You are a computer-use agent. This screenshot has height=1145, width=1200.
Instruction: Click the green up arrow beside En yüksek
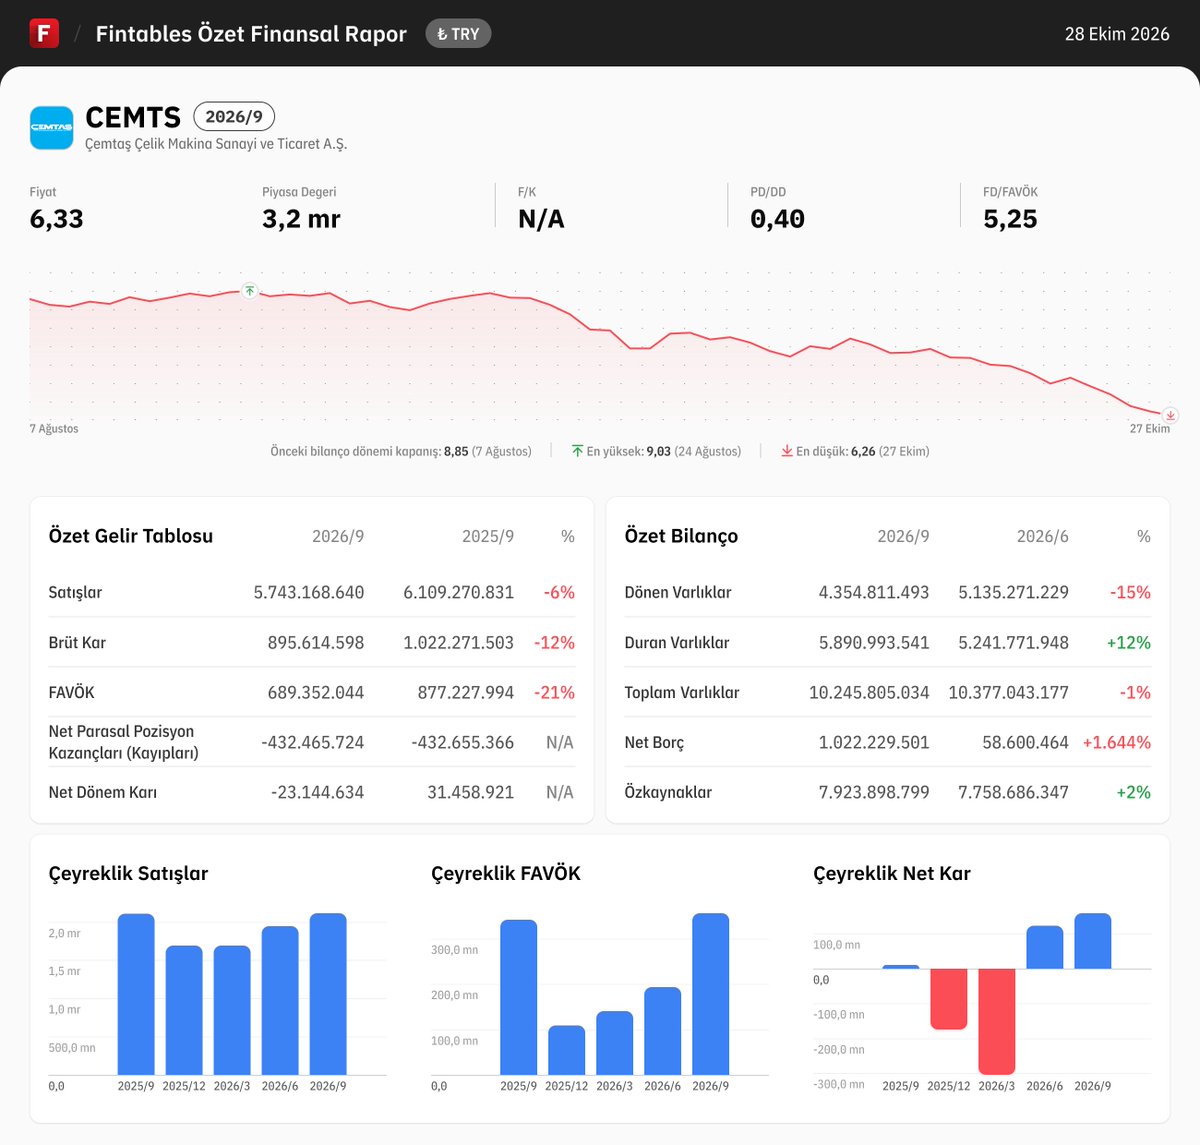point(577,451)
